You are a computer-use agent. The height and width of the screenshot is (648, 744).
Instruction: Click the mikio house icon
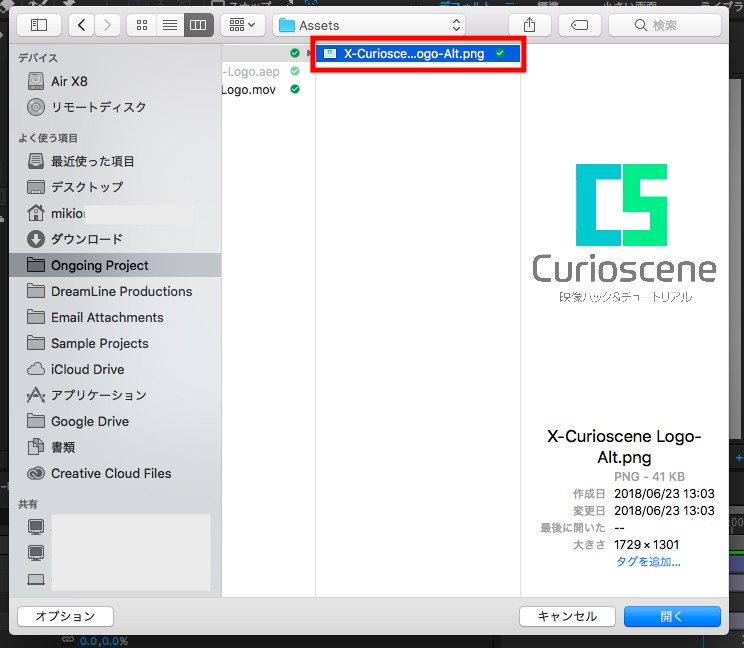(36, 213)
